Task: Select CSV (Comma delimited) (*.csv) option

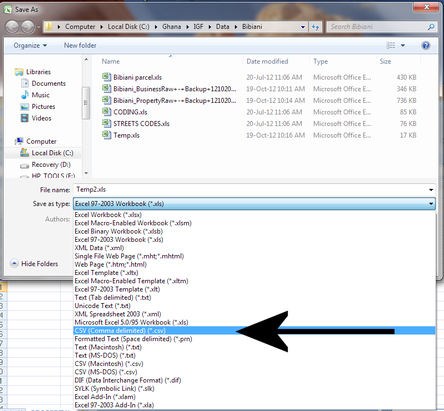Action: (x=254, y=331)
